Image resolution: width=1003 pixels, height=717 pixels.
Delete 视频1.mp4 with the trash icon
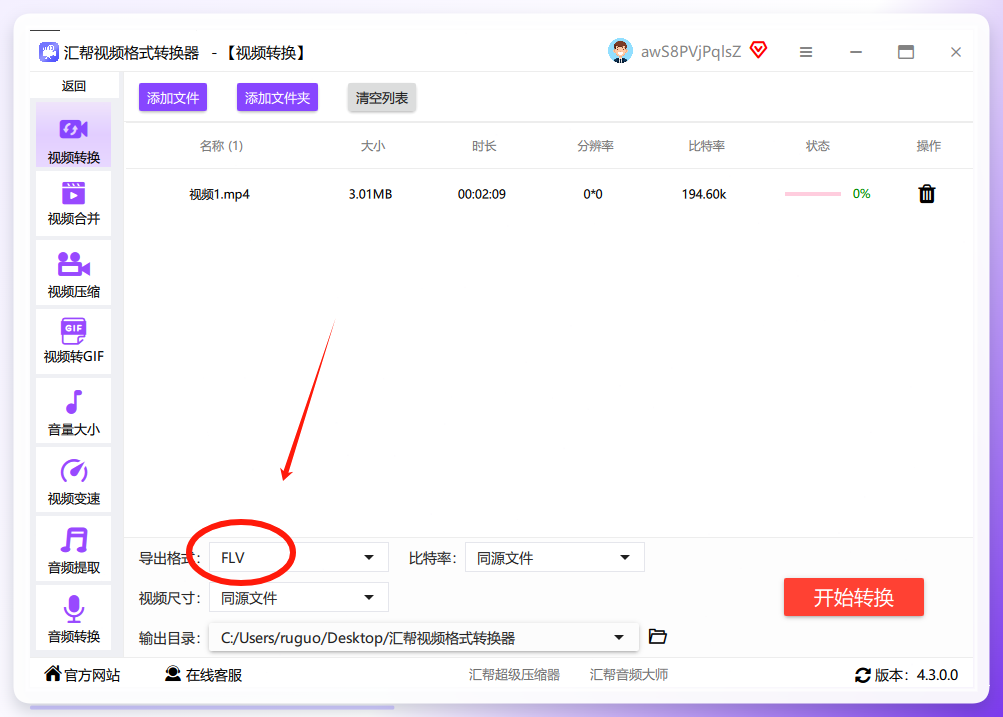(x=927, y=194)
